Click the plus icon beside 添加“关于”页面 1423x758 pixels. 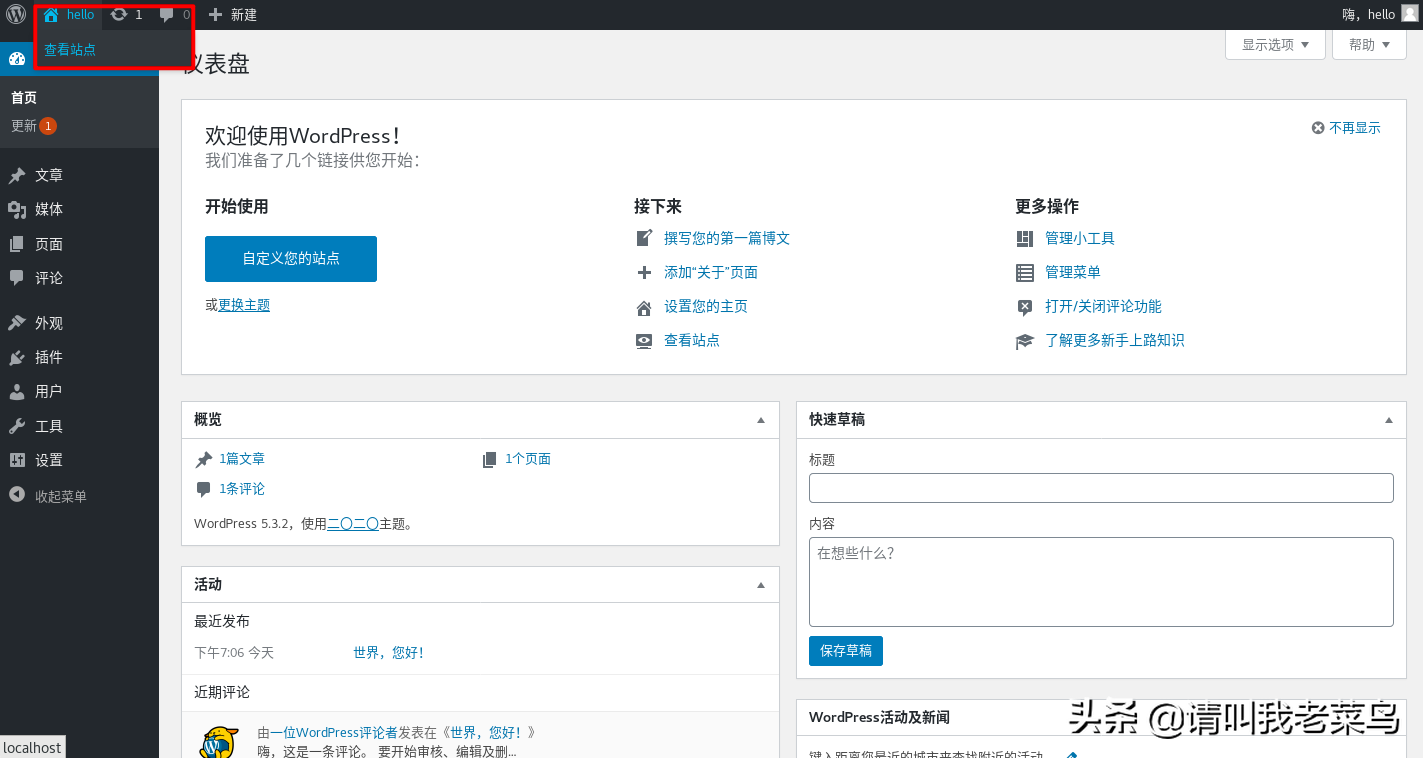click(x=644, y=272)
